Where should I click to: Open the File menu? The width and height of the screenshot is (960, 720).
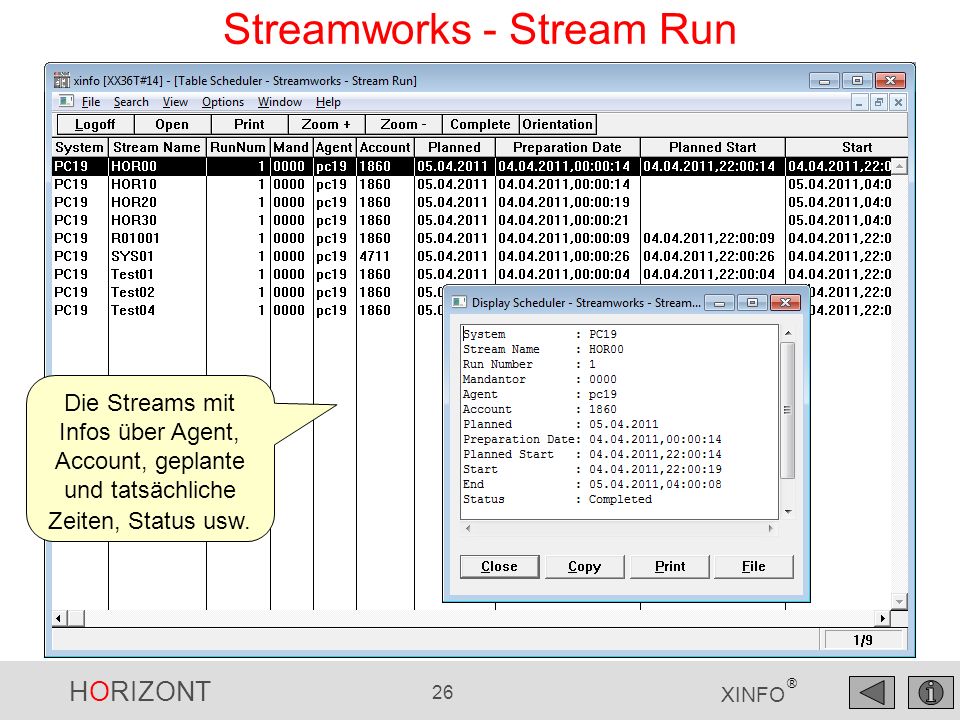[91, 102]
